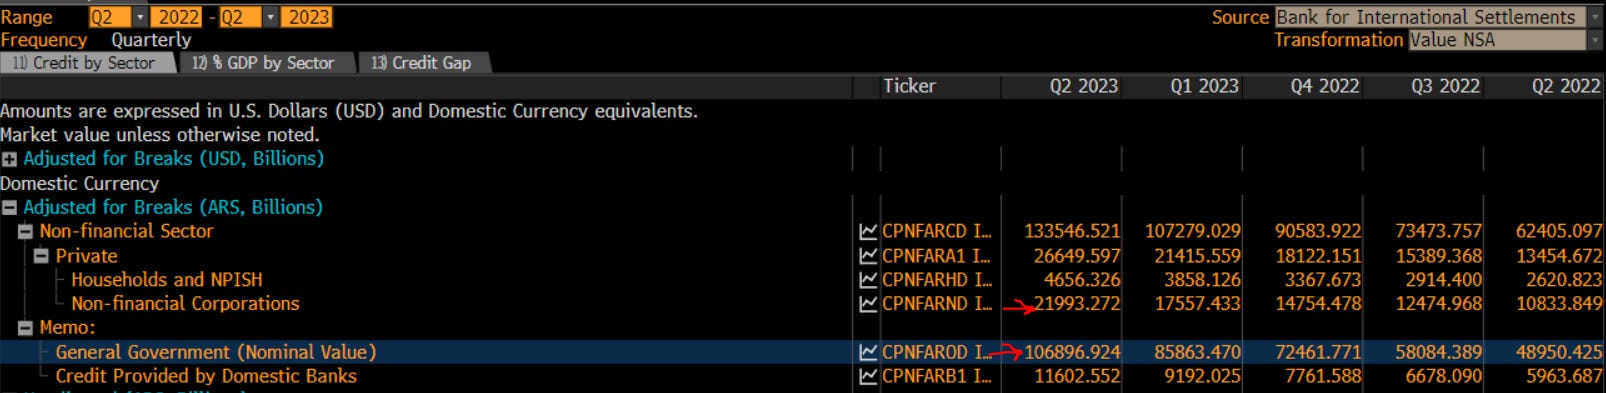1606x393 pixels.
Task: Collapse Adjusted for Breaks (ARS, Billions)
Action: click(x=9, y=208)
